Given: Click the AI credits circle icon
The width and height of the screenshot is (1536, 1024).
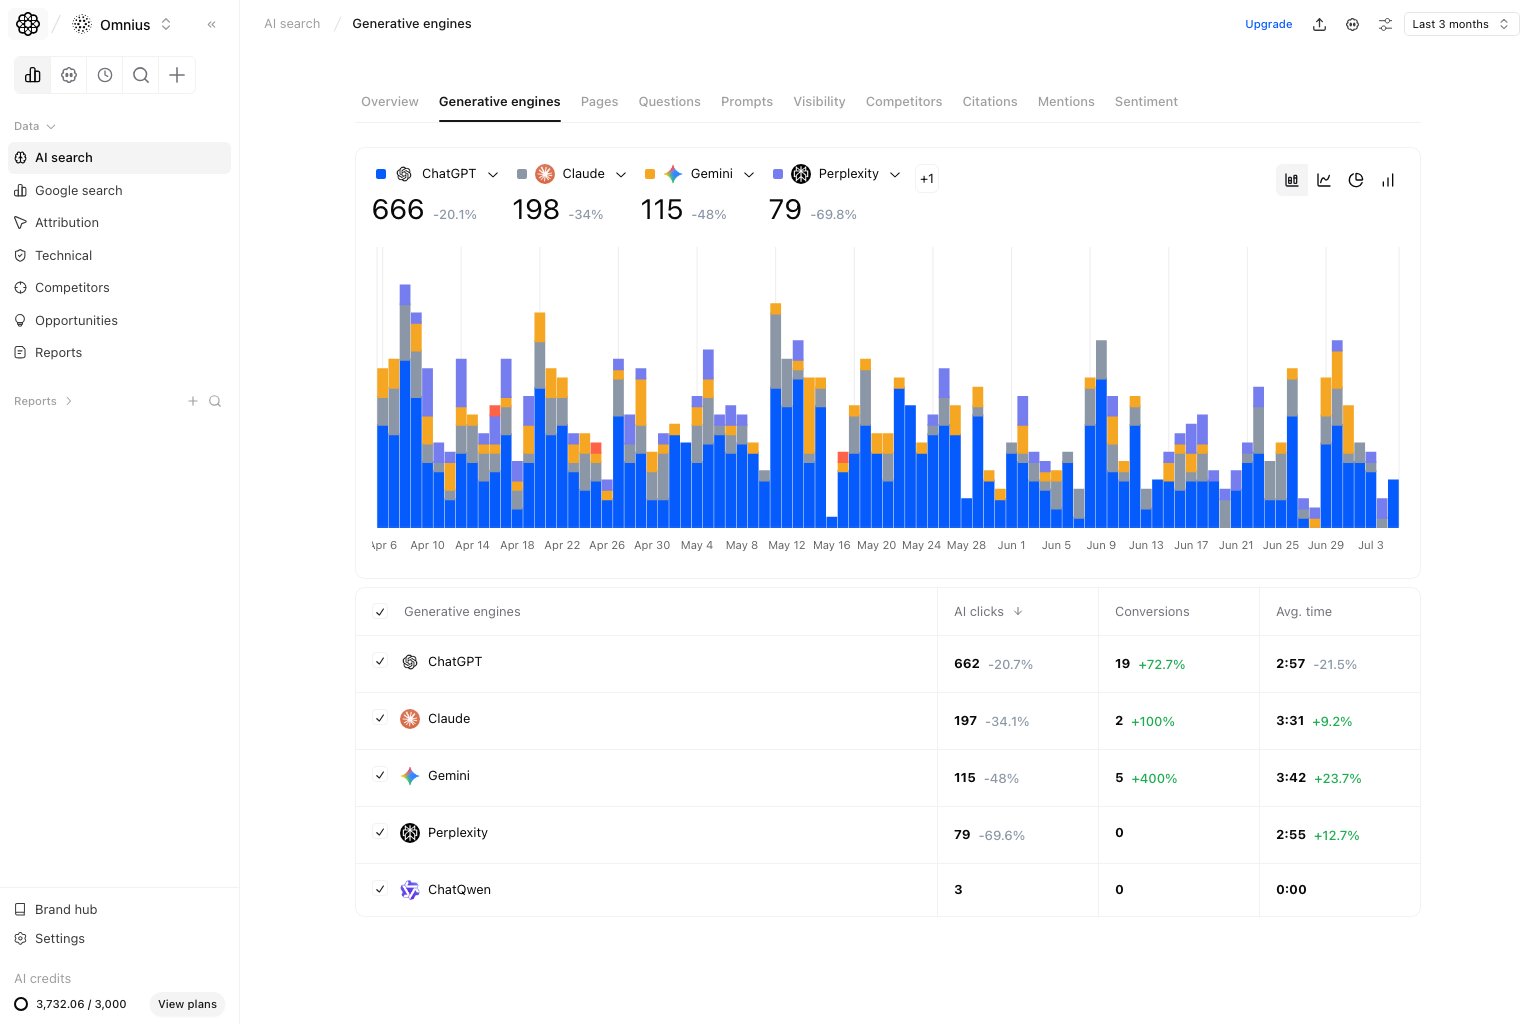Looking at the screenshot, I should [21, 1004].
